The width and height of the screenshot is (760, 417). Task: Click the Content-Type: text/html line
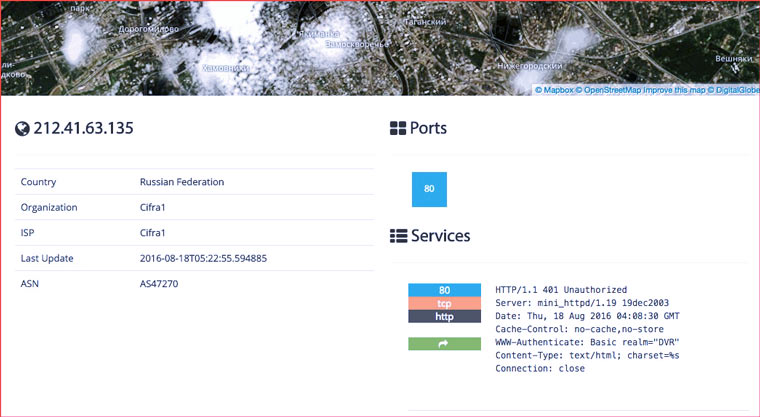pyautogui.click(x=587, y=355)
